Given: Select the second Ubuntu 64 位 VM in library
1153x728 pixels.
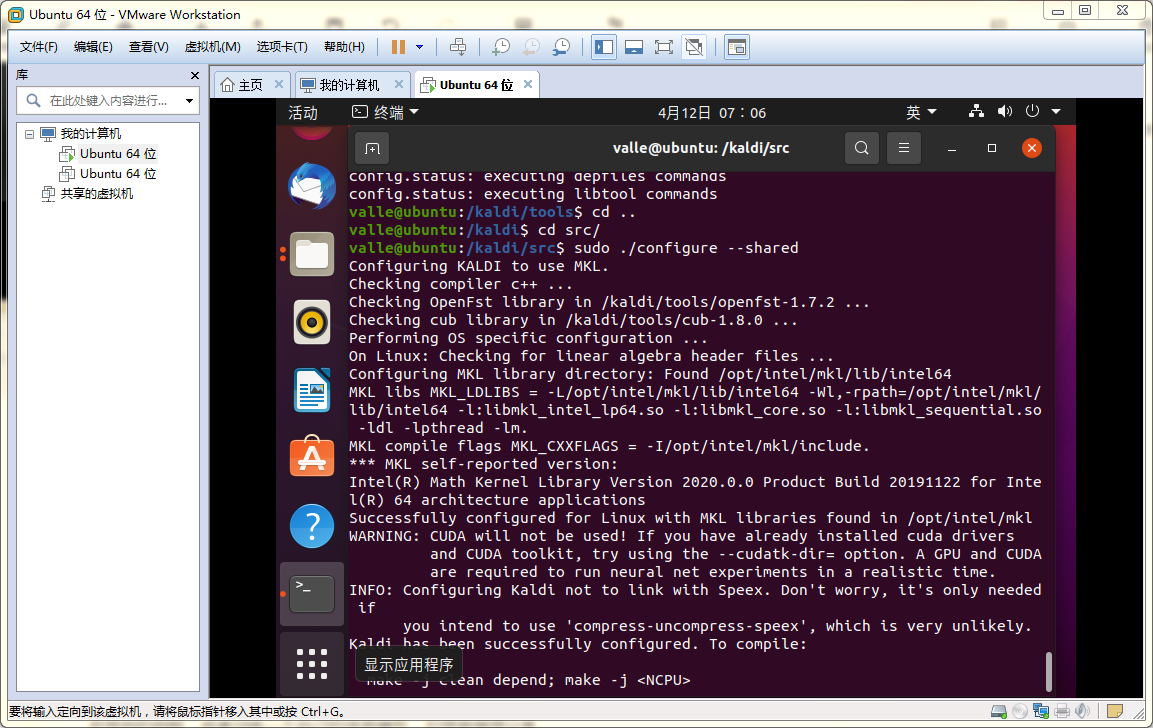Looking at the screenshot, I should (x=118, y=174).
